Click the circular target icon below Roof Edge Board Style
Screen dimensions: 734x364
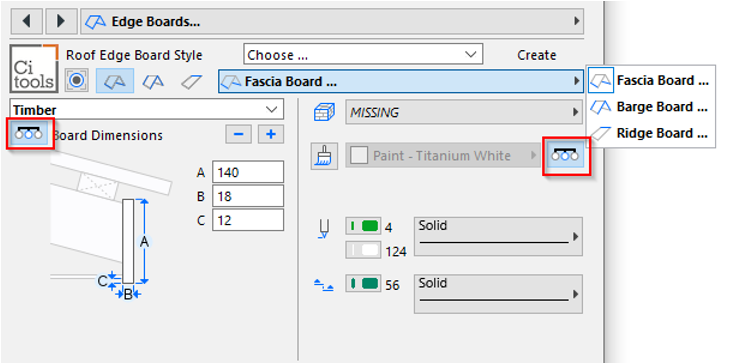click(77, 81)
